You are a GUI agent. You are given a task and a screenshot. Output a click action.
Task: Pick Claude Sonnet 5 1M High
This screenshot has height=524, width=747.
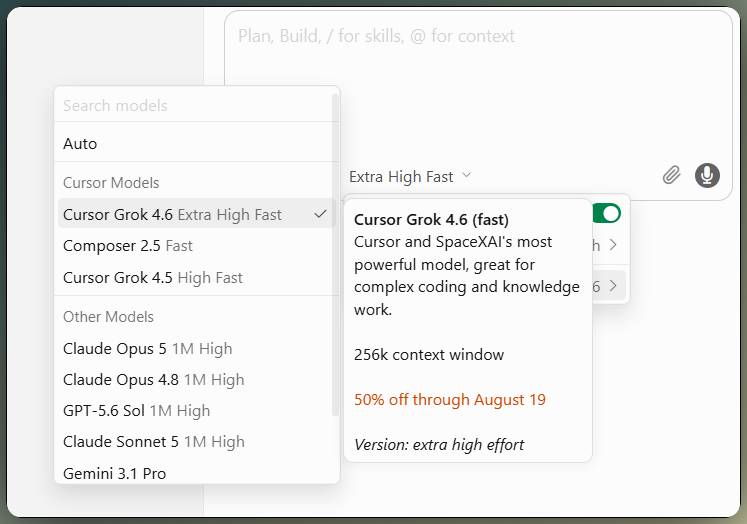click(x=195, y=442)
